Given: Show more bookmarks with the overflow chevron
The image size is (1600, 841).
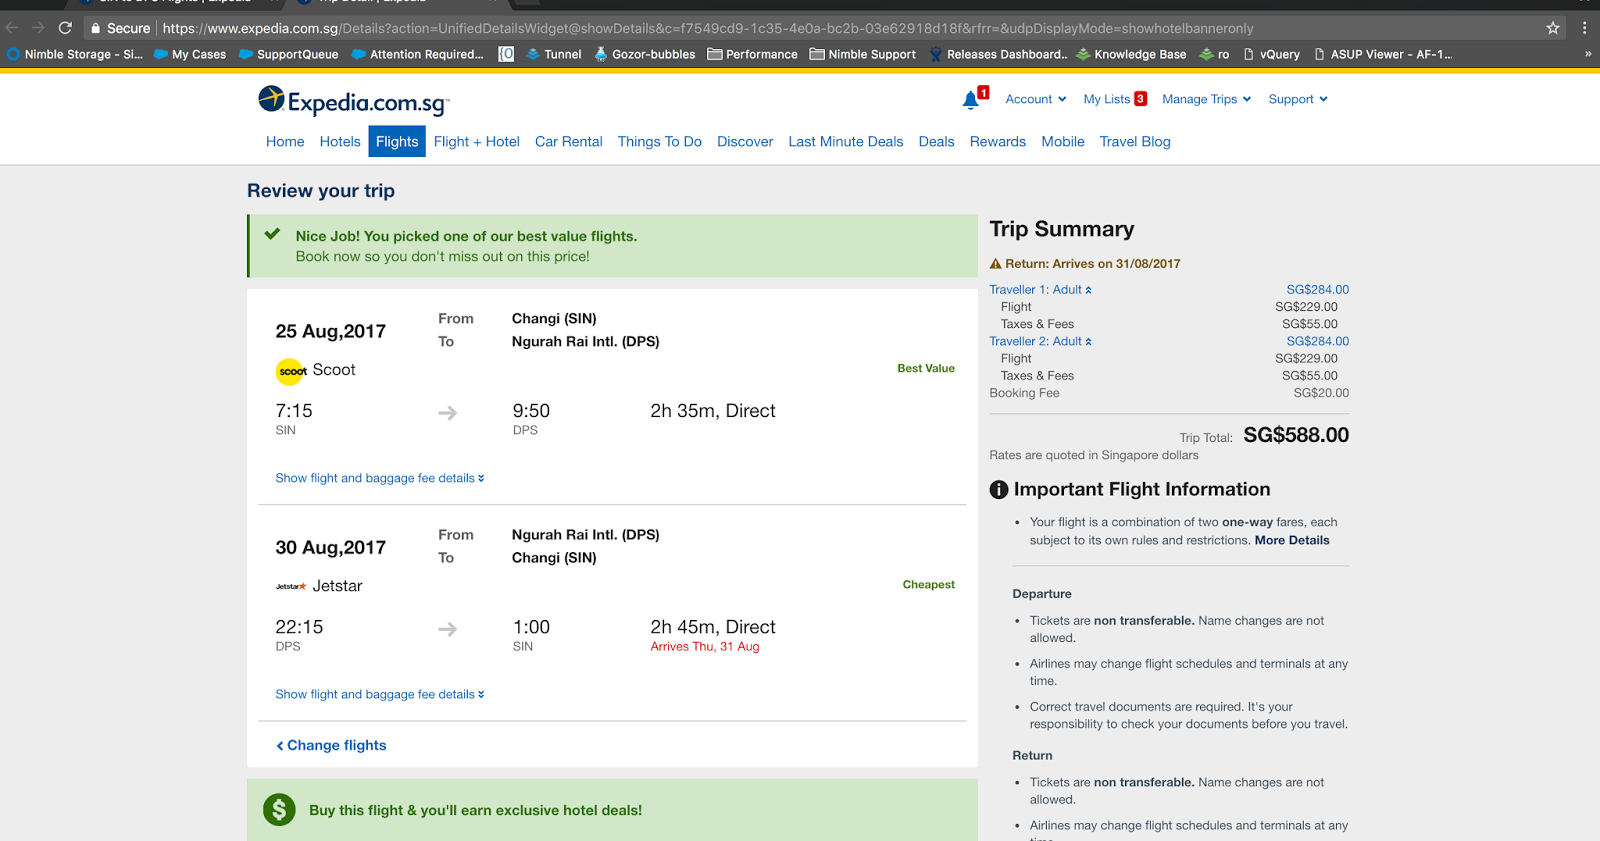Looking at the screenshot, I should tap(1588, 54).
